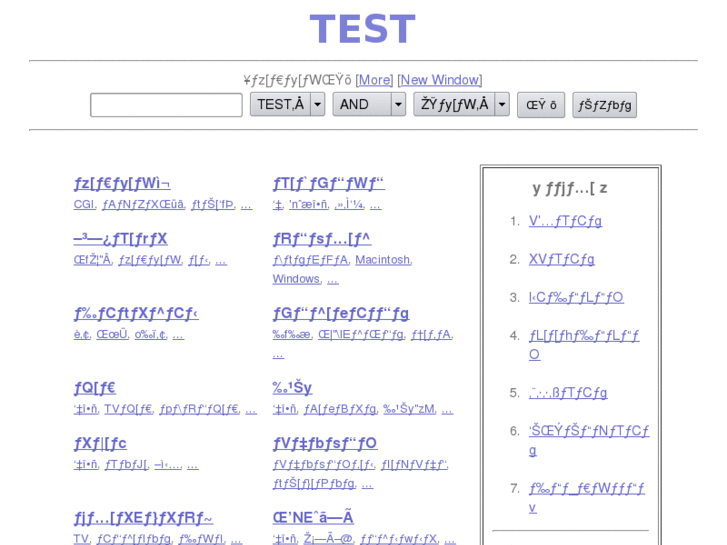Open the ‰¹Šy category heading
This screenshot has width=727, height=545.
[292, 388]
